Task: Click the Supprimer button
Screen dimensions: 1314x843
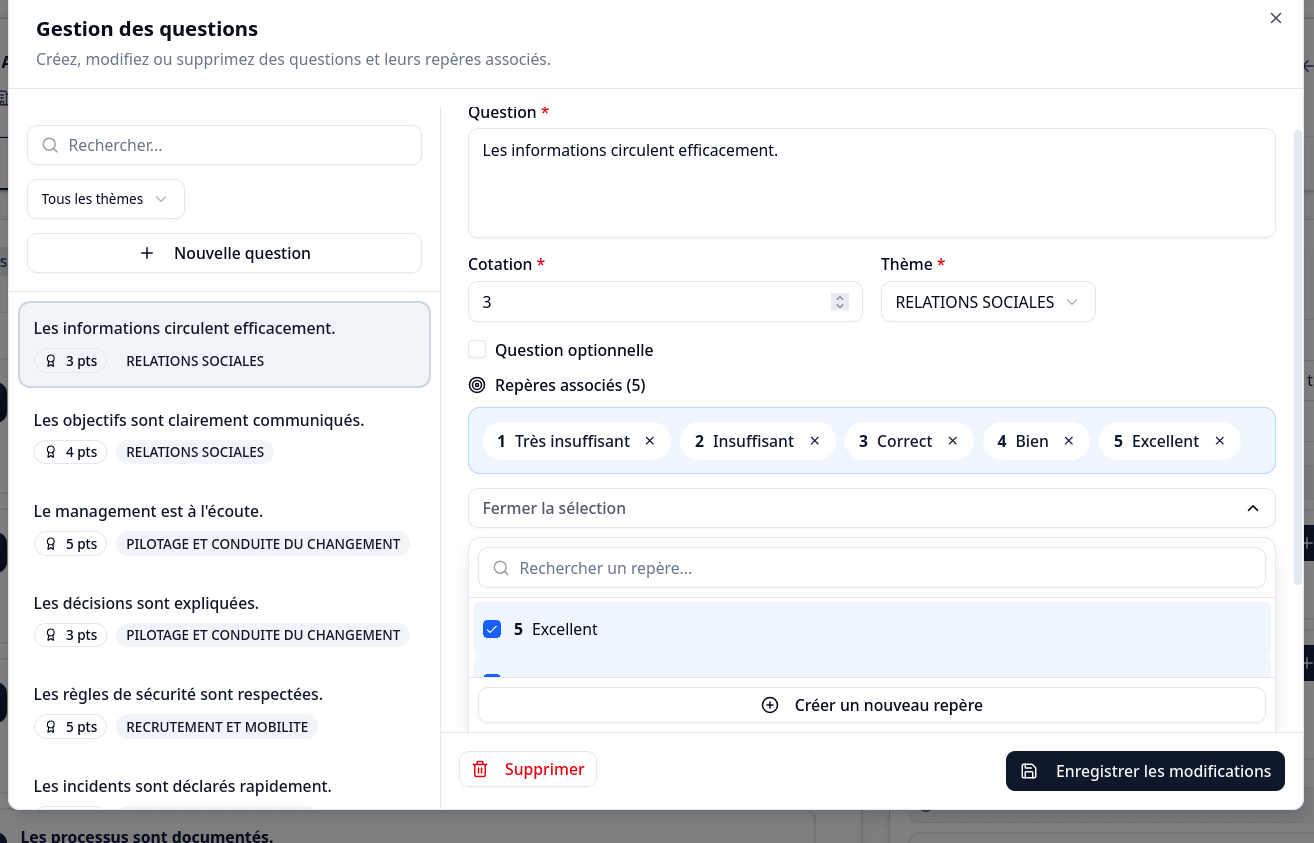Action: (528, 769)
